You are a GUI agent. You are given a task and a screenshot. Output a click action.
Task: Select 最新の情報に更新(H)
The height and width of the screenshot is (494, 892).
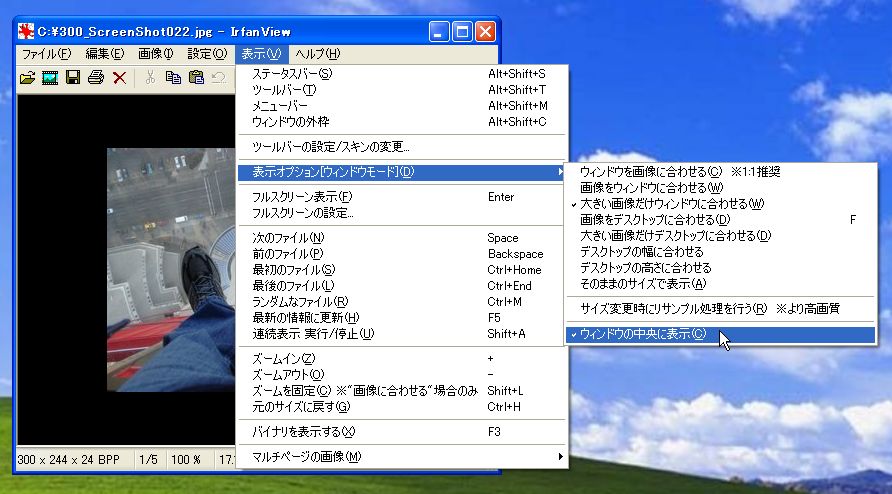click(x=402, y=318)
